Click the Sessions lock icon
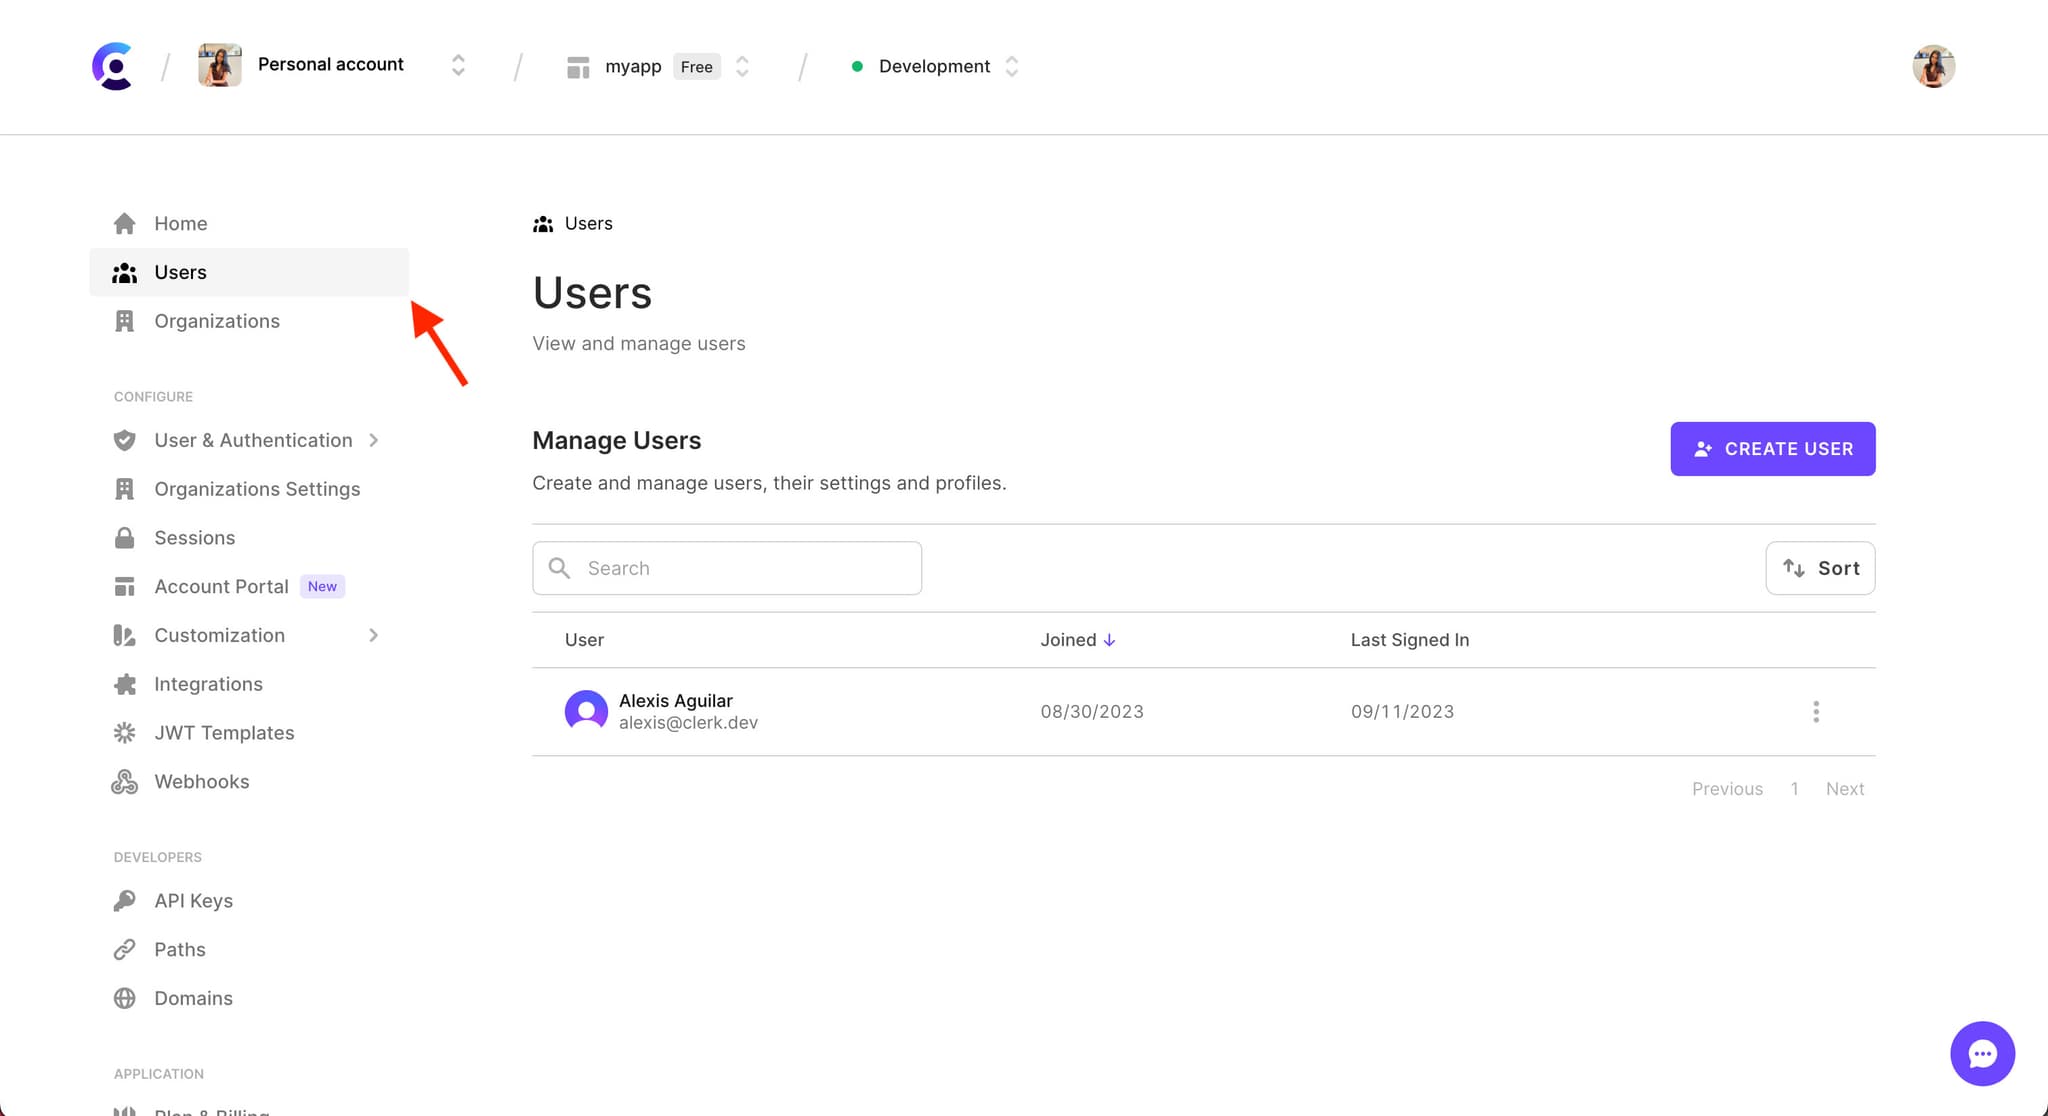Screen dimensions: 2048x1116 124,538
